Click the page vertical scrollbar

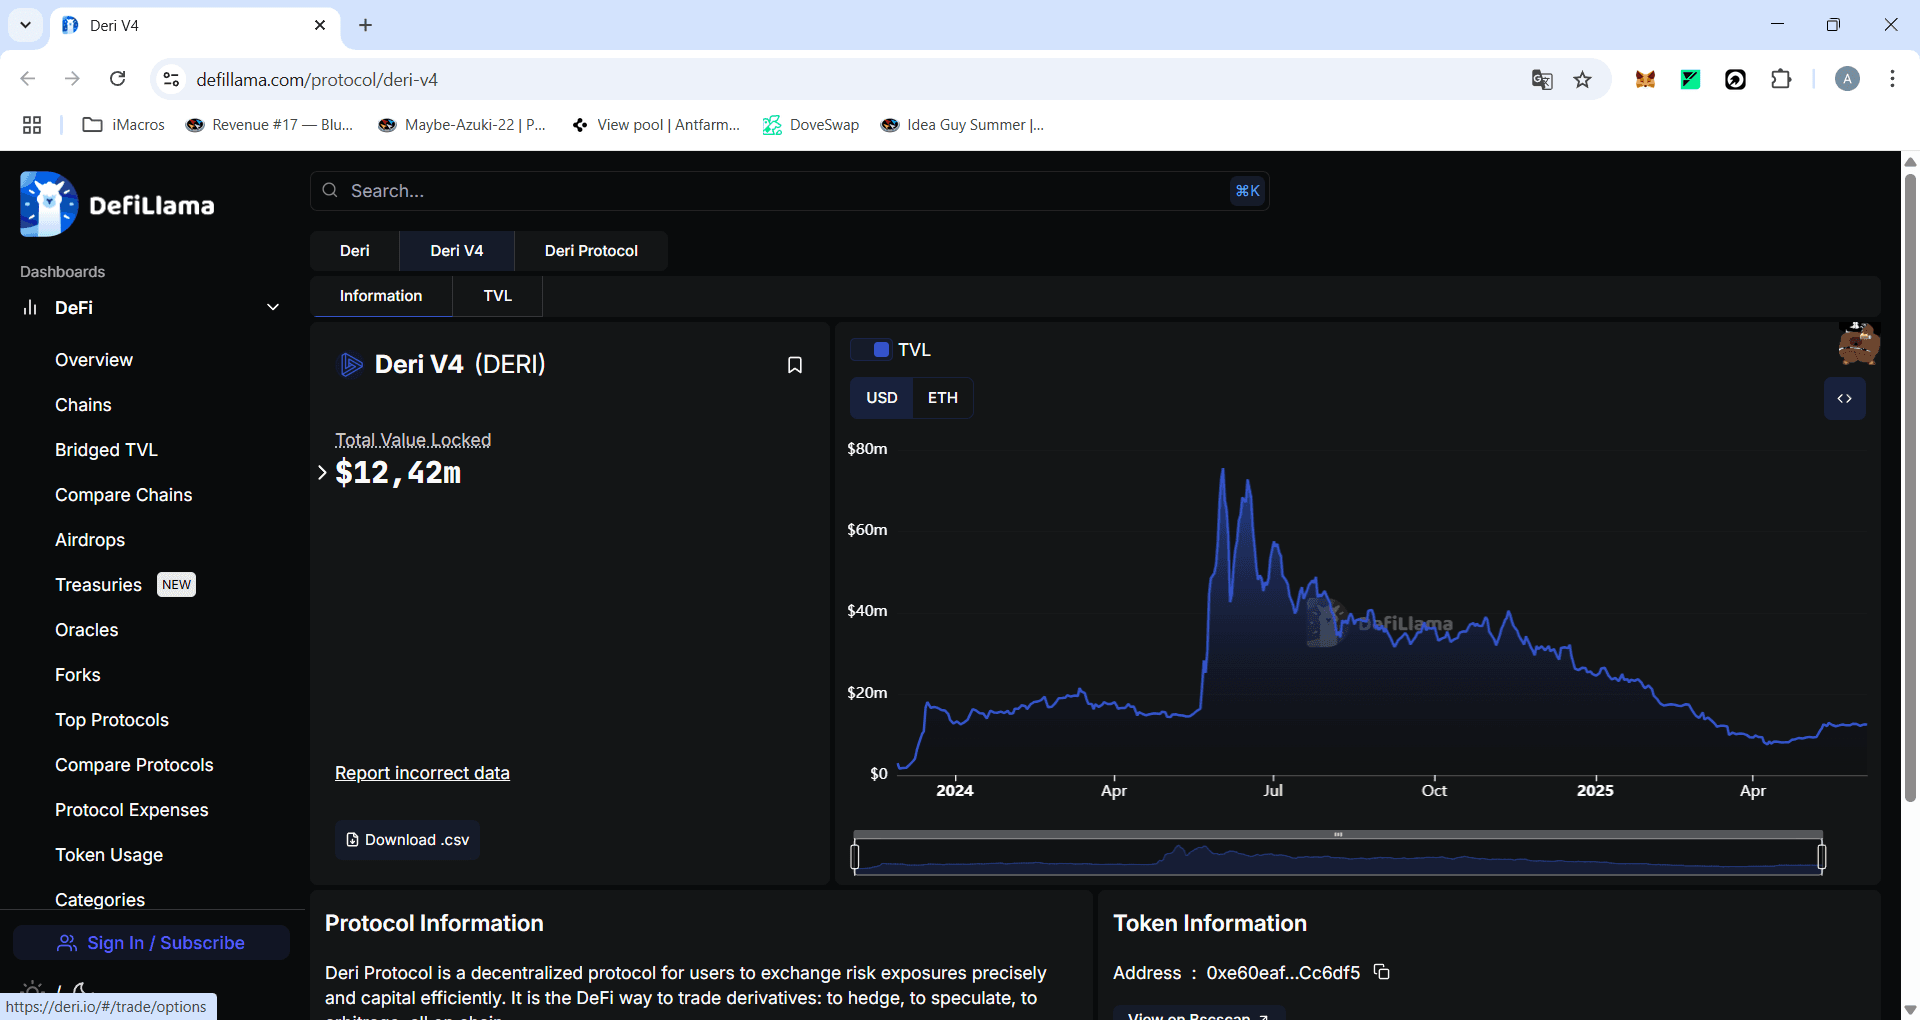coord(1910,487)
